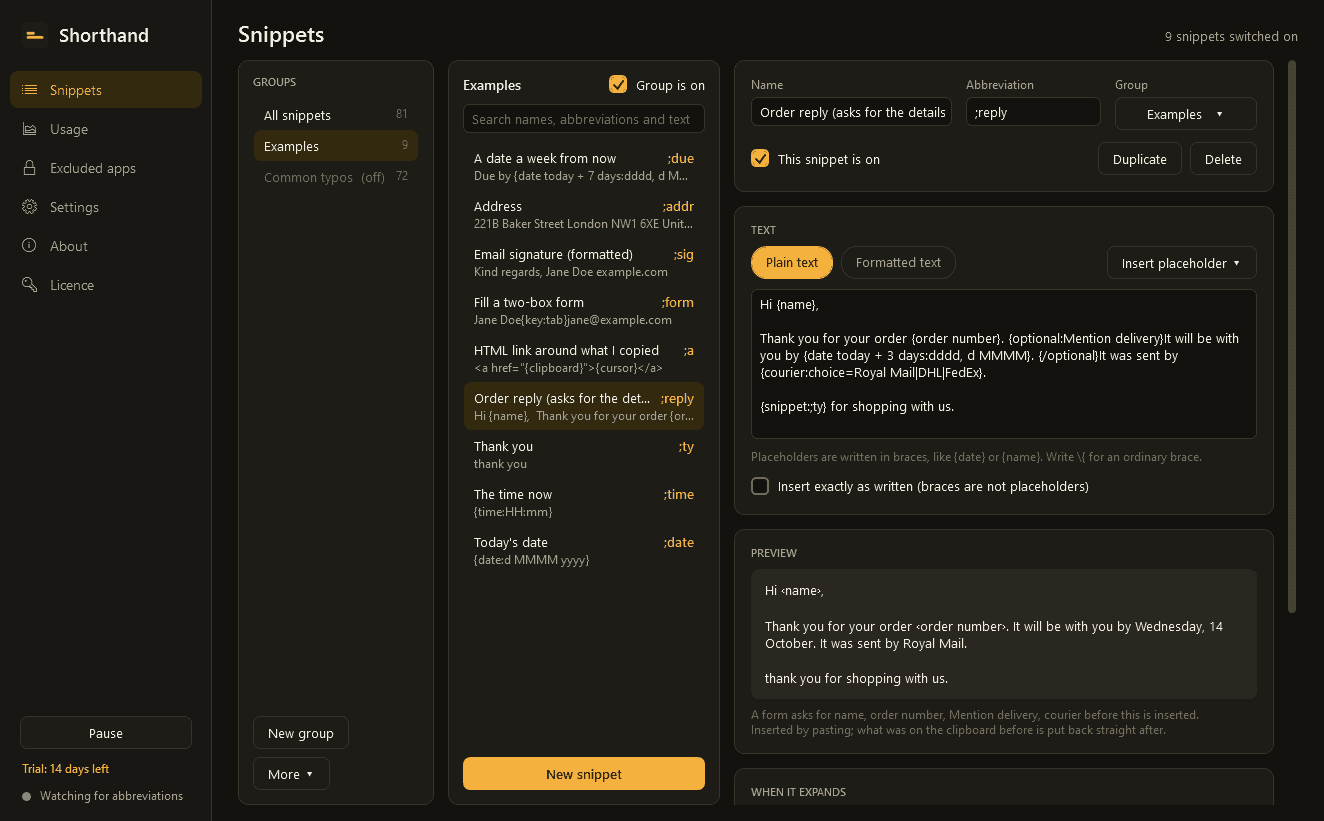
Task: Select the 'A date a week from now' snippet
Action: coord(584,167)
